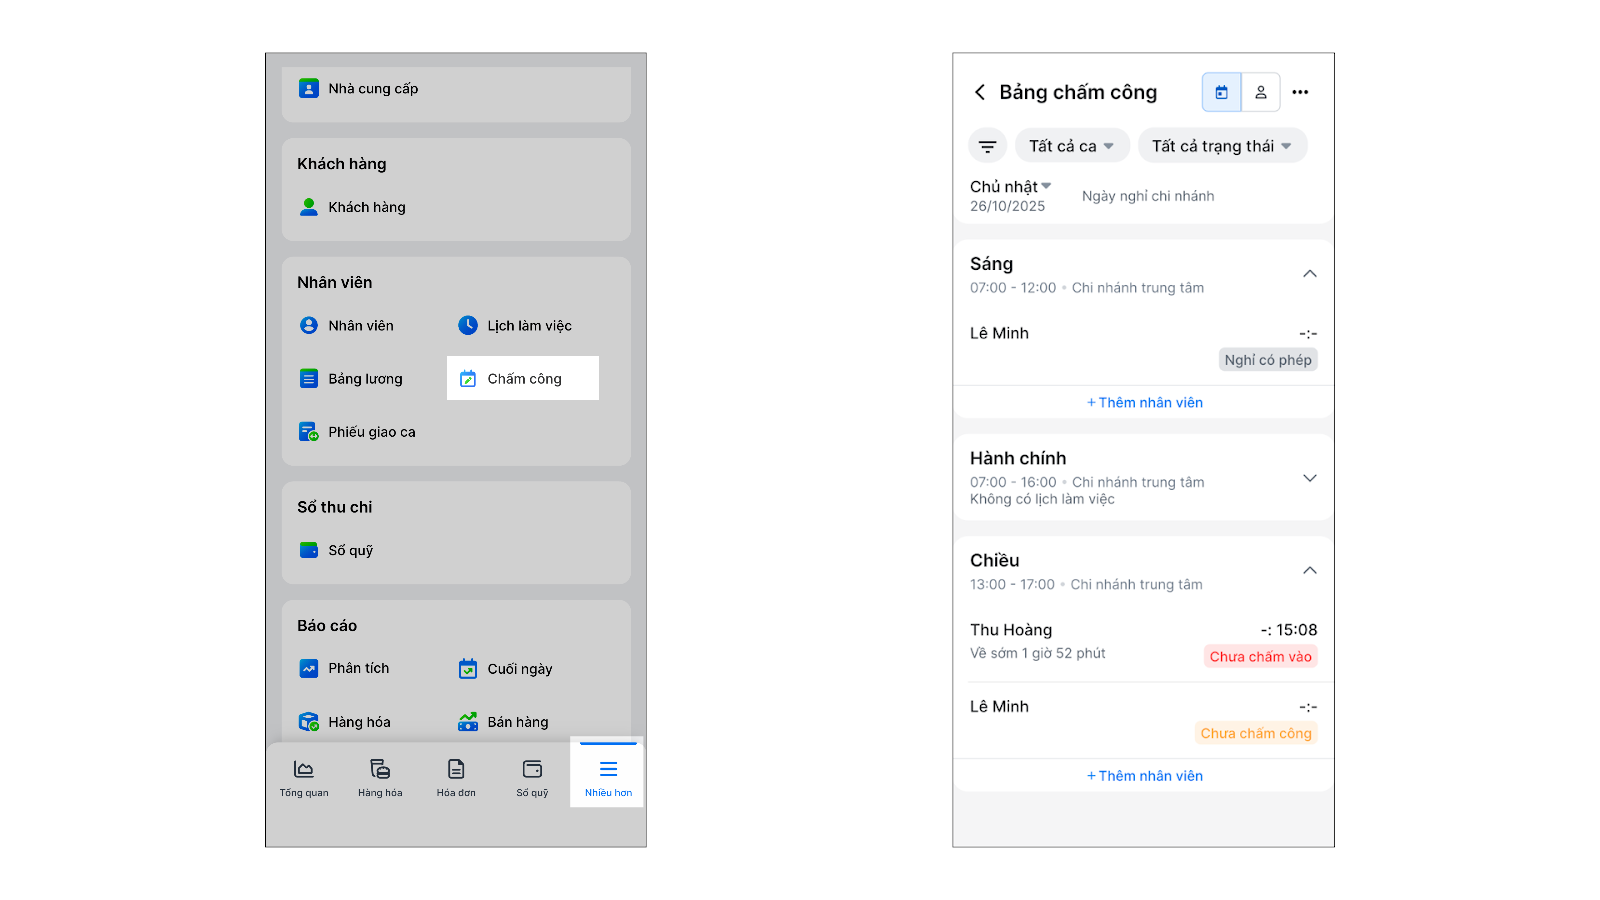The width and height of the screenshot is (1600, 900).
Task: Add employee to Chiều shift
Action: point(1144,776)
